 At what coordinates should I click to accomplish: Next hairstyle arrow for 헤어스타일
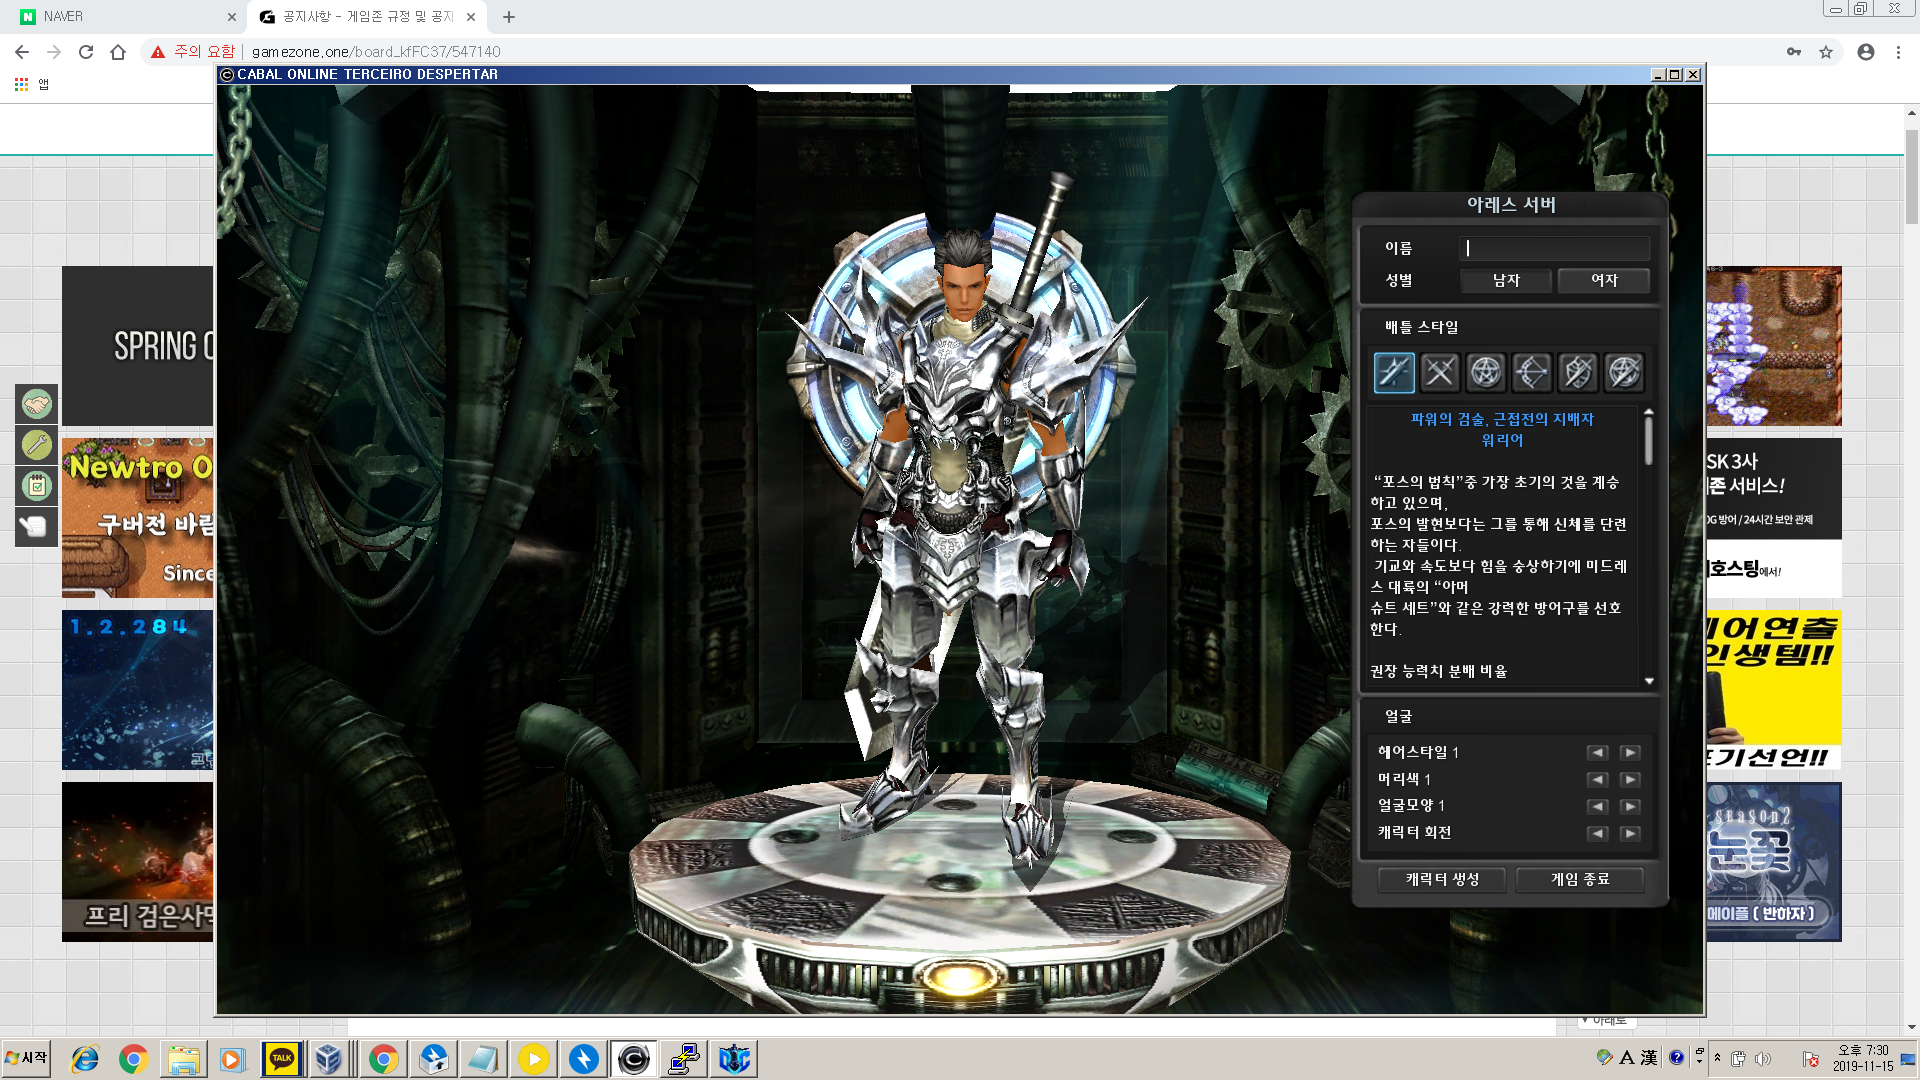[x=1630, y=753]
